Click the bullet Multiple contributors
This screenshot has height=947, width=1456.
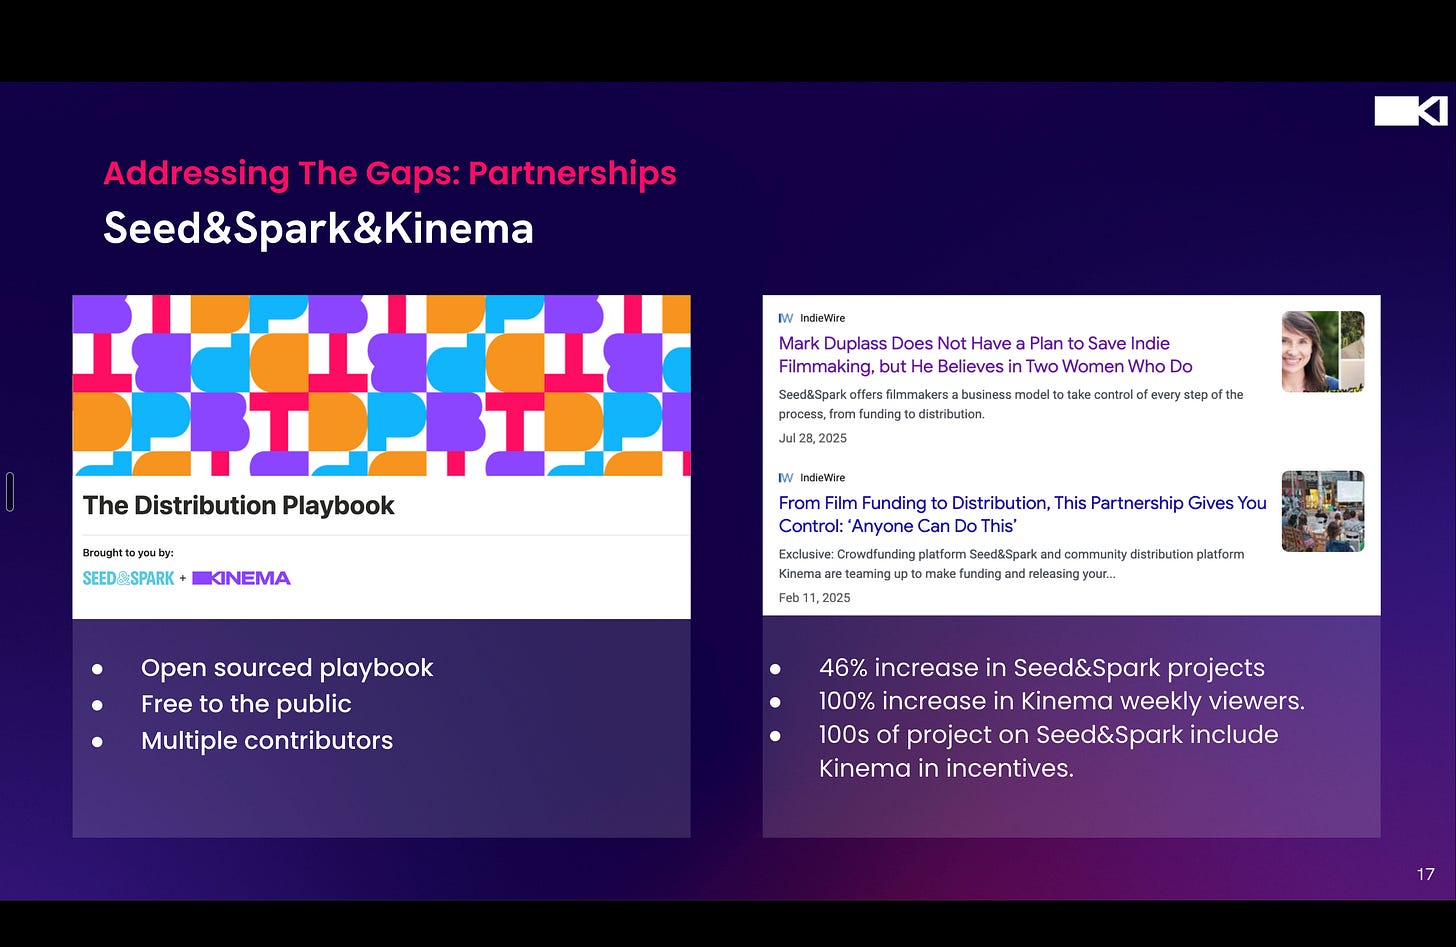click(x=267, y=741)
